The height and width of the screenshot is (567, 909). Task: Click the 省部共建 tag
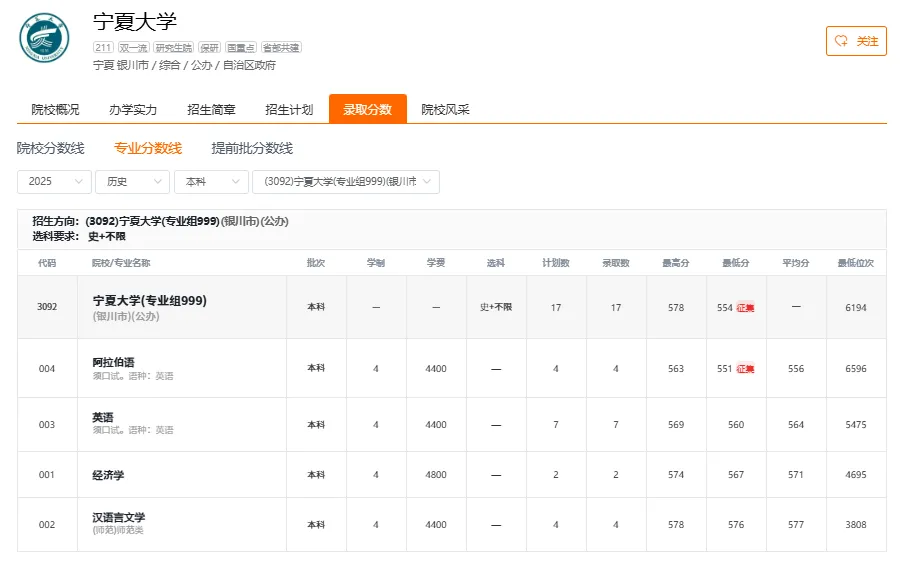tap(281, 48)
